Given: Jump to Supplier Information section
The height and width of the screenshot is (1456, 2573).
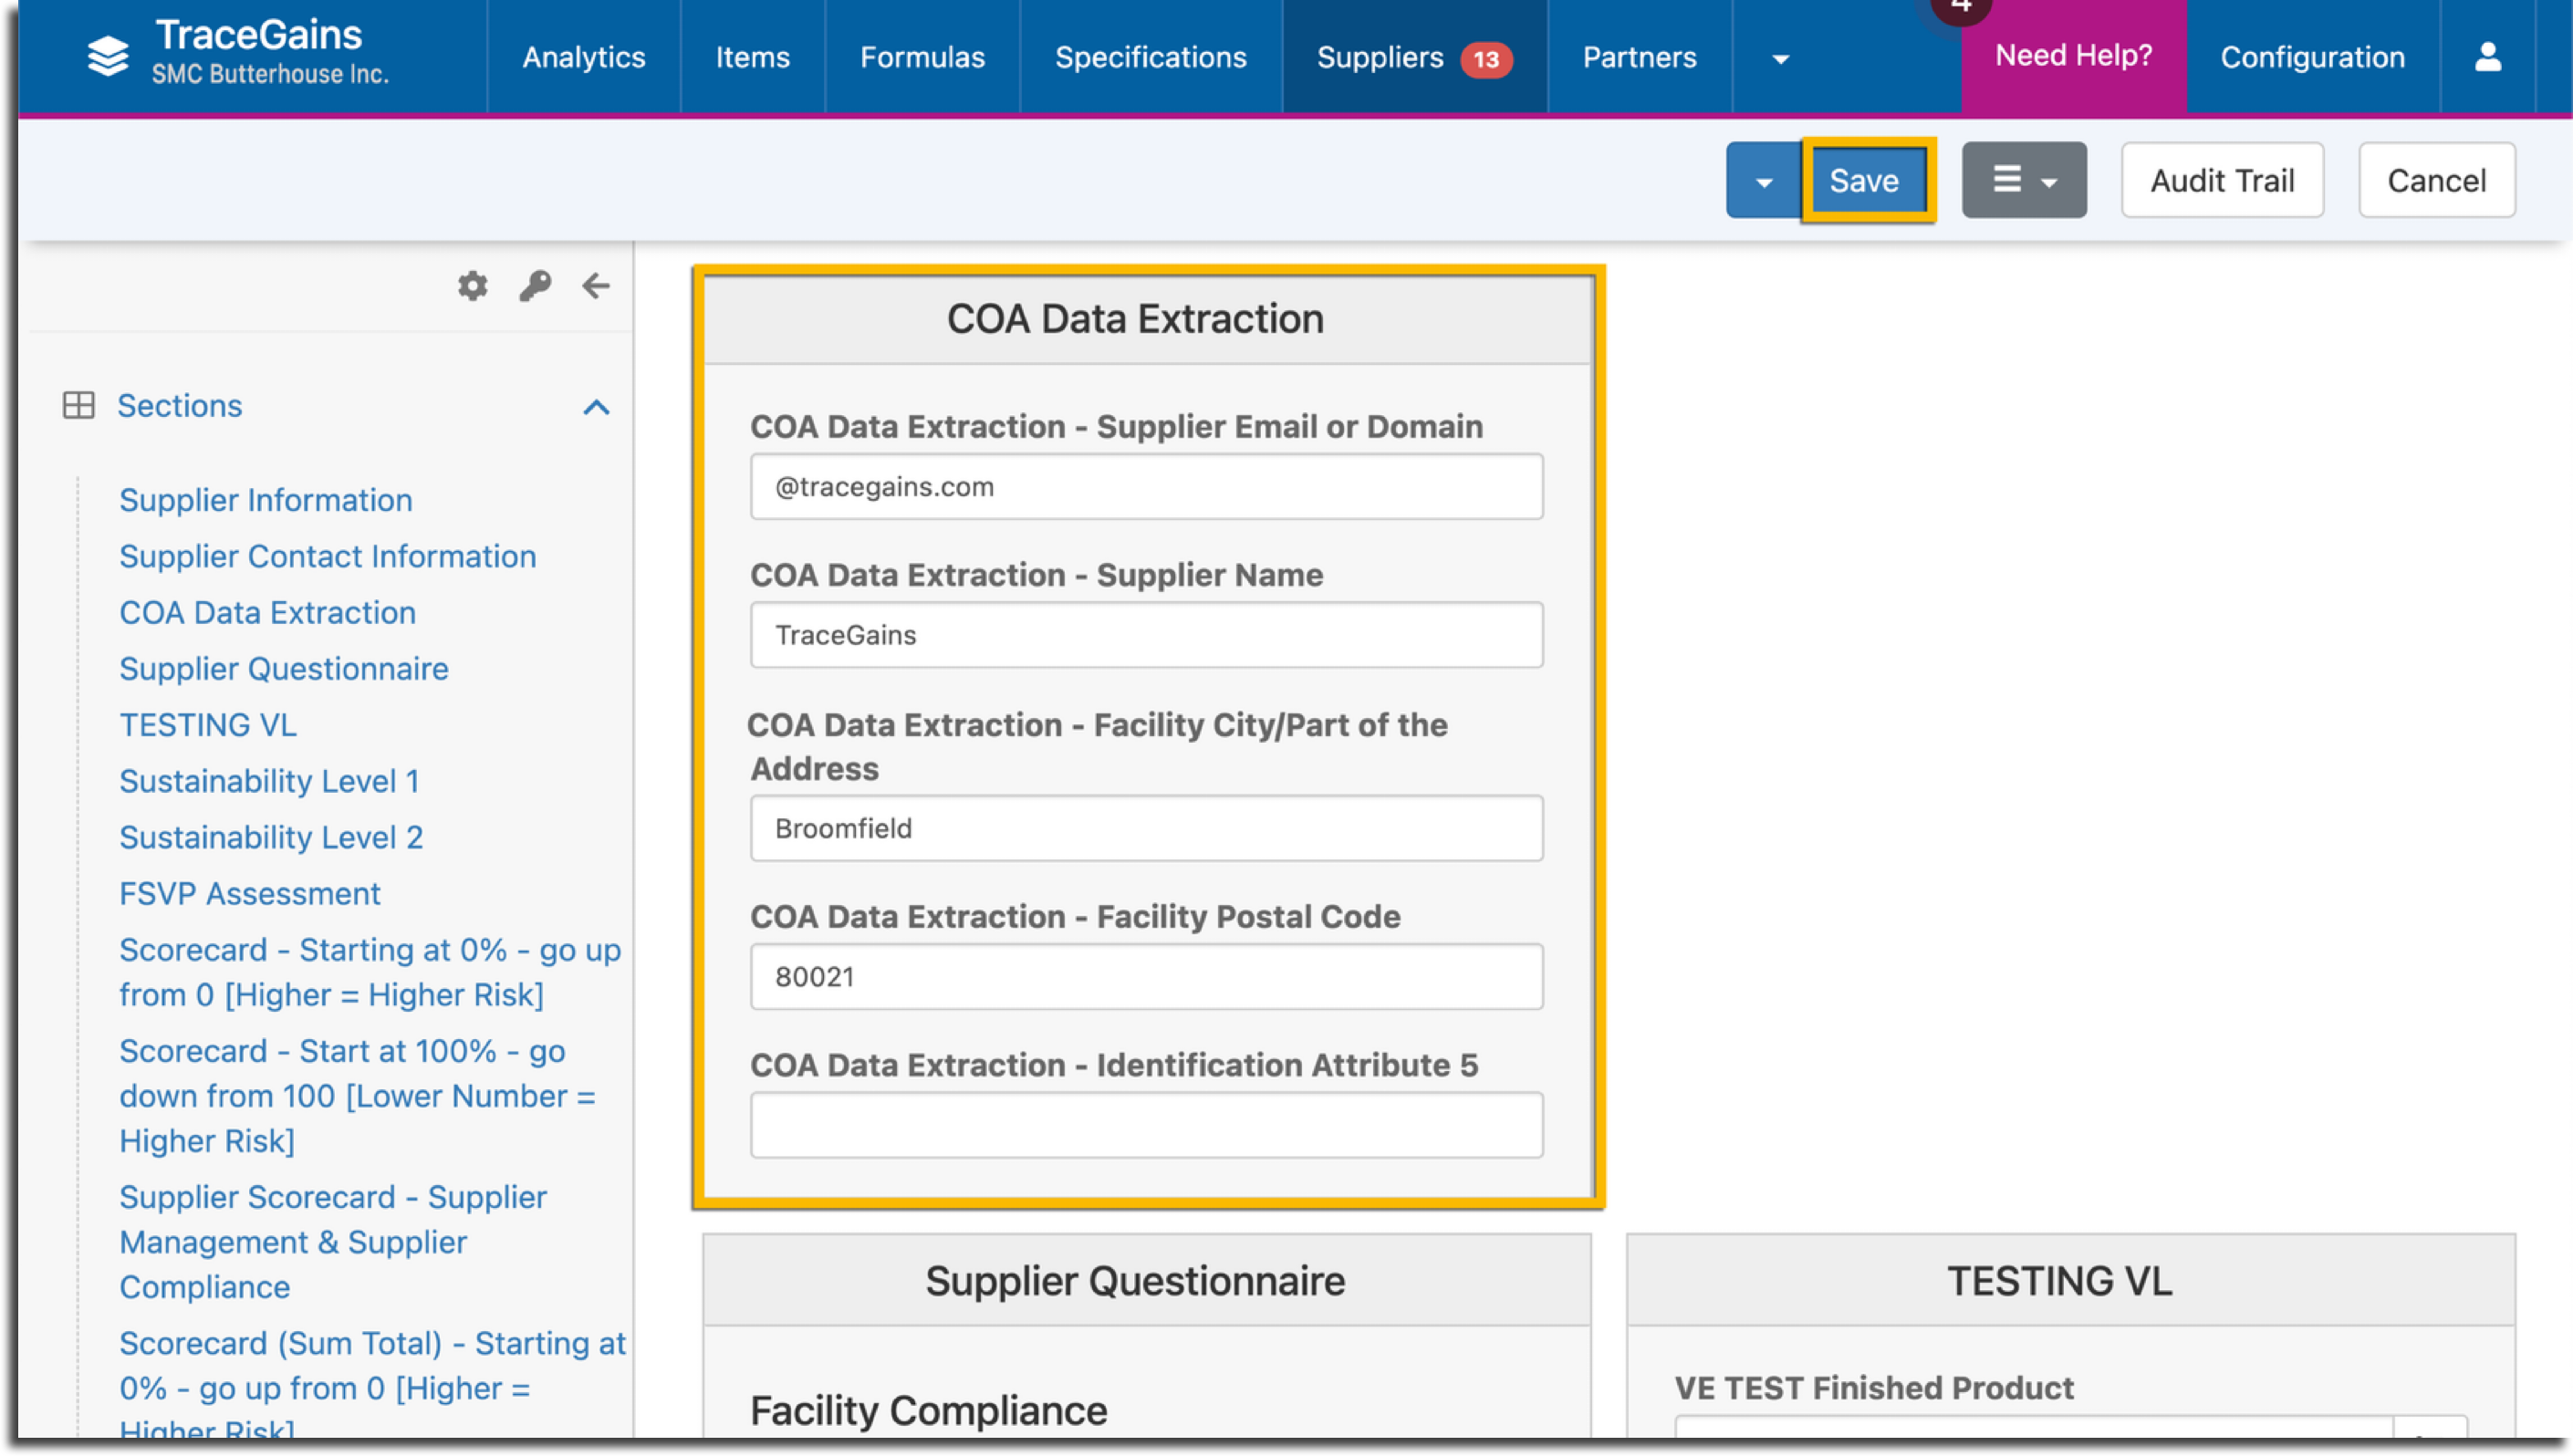Looking at the screenshot, I should click(x=265, y=500).
